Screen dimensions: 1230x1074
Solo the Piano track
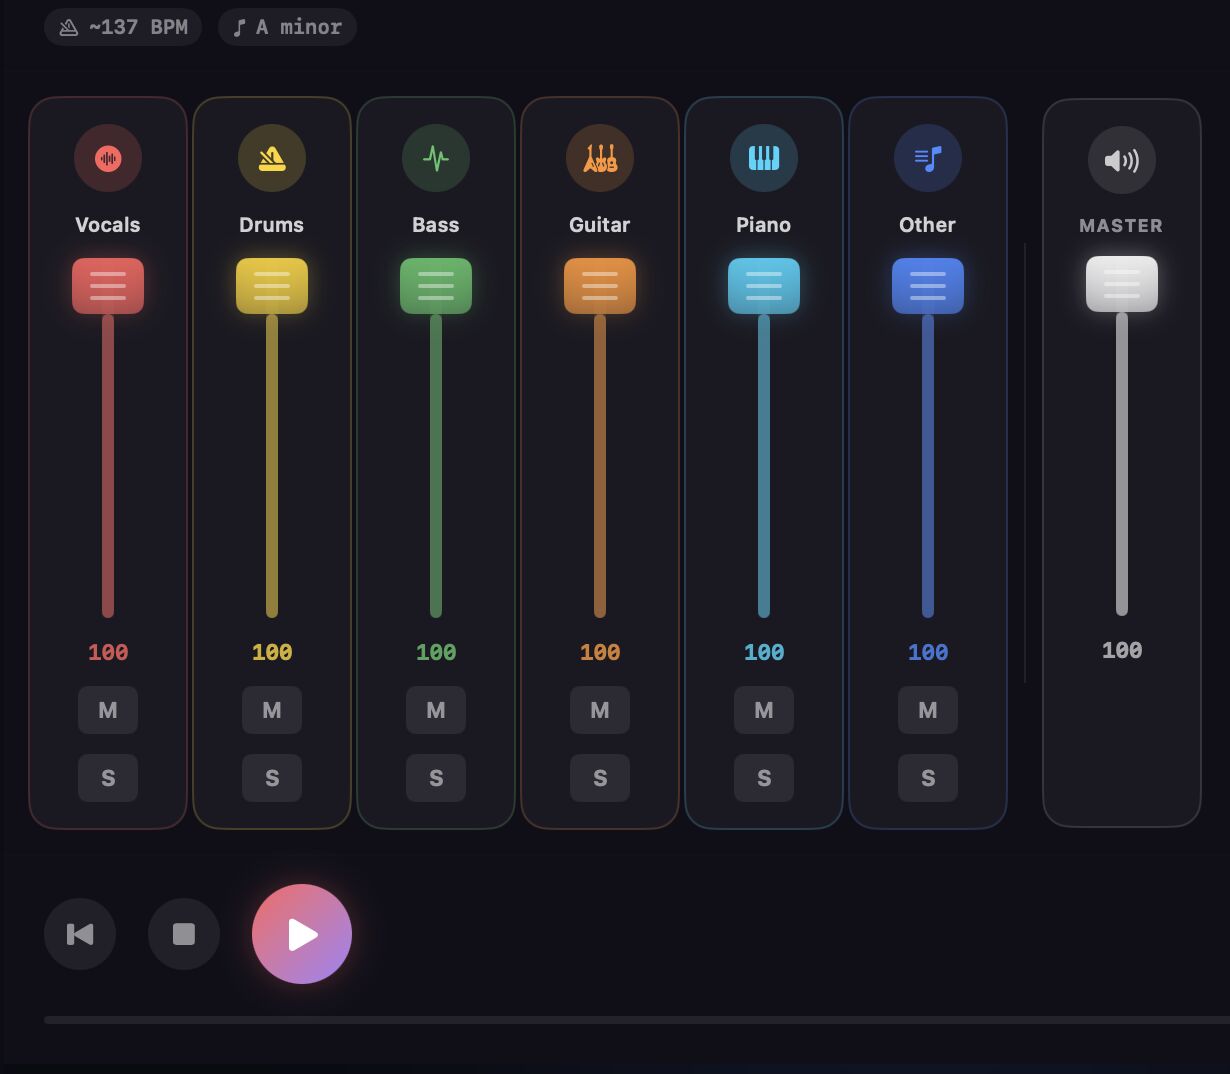[x=764, y=778]
